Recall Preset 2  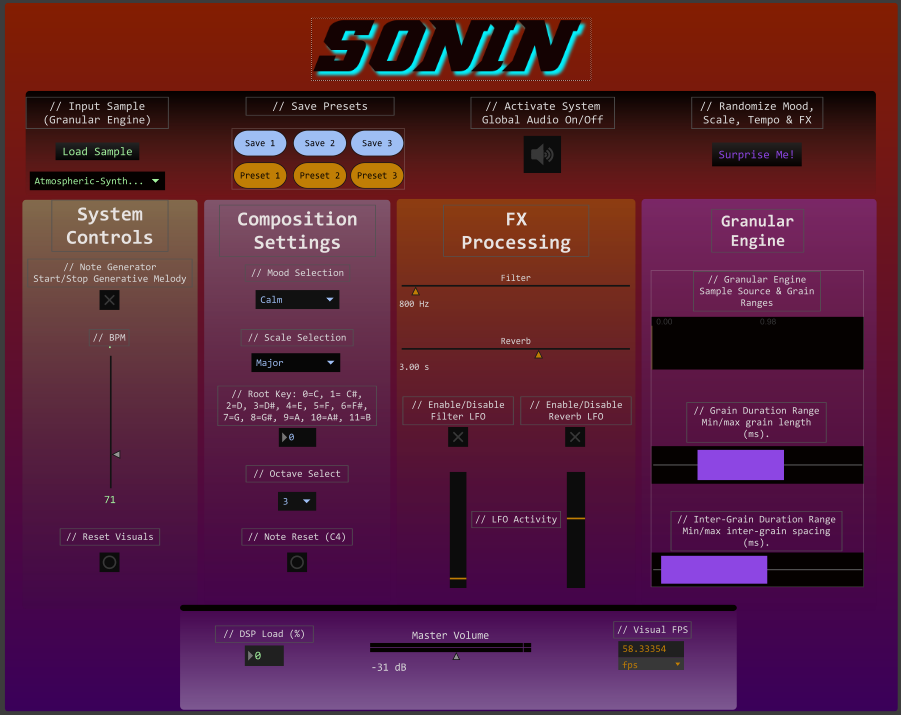(319, 175)
